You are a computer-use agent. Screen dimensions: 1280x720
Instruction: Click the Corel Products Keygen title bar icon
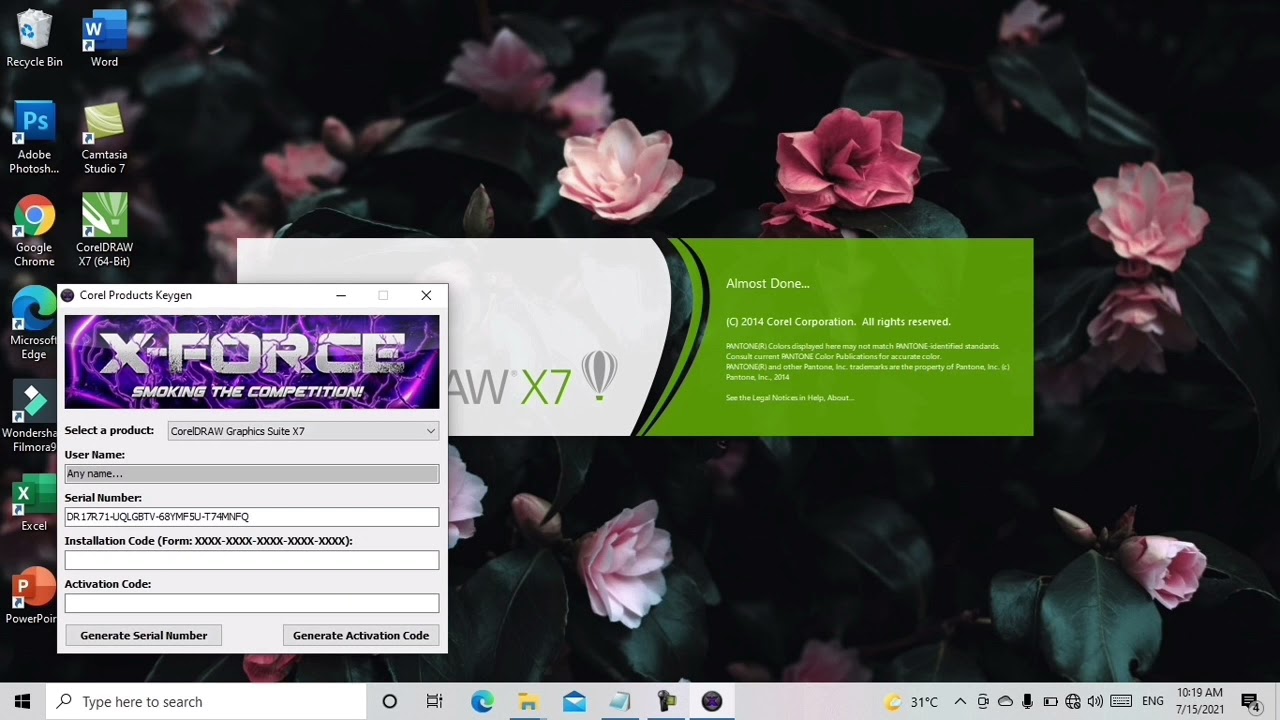(68, 295)
